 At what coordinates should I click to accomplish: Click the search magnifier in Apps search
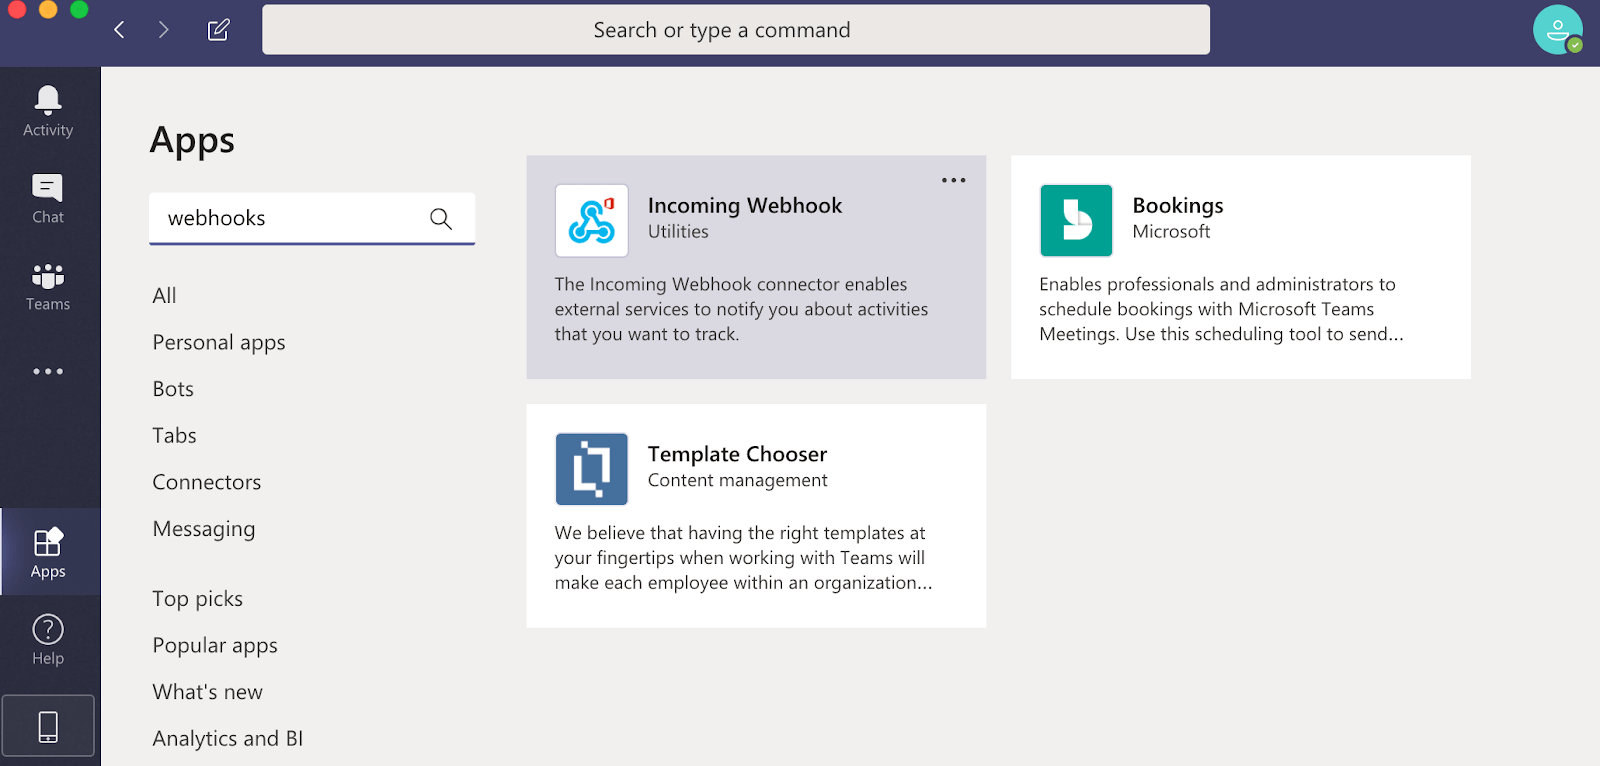[x=441, y=218]
